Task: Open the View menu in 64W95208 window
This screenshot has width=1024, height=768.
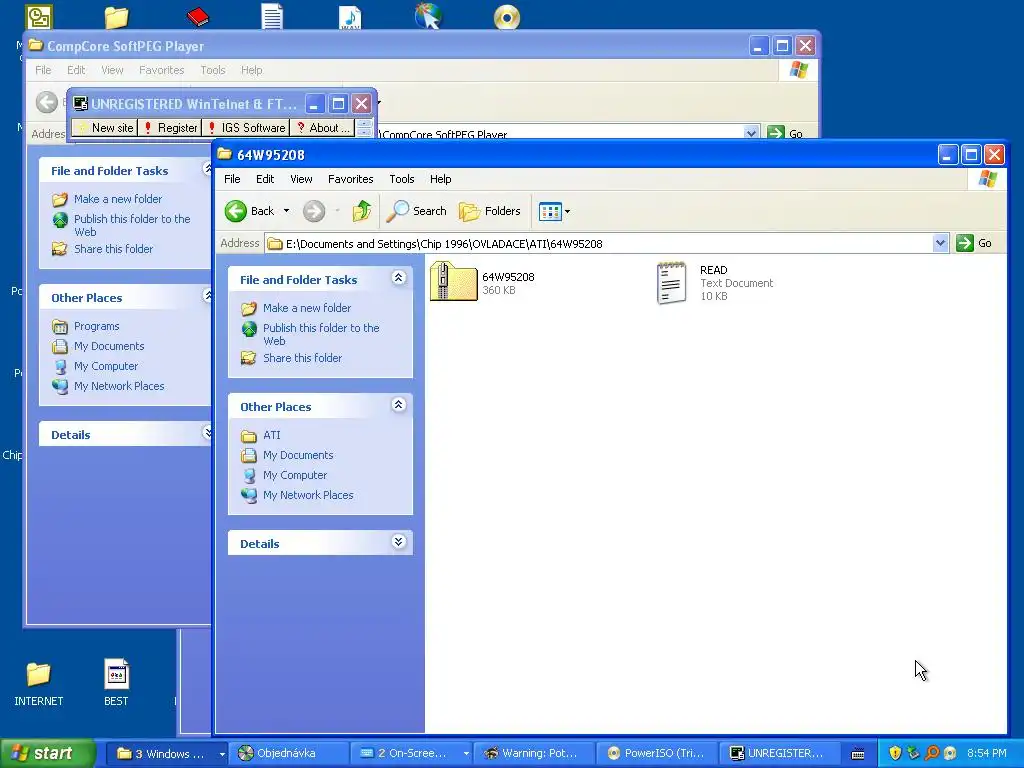Action: 301,179
